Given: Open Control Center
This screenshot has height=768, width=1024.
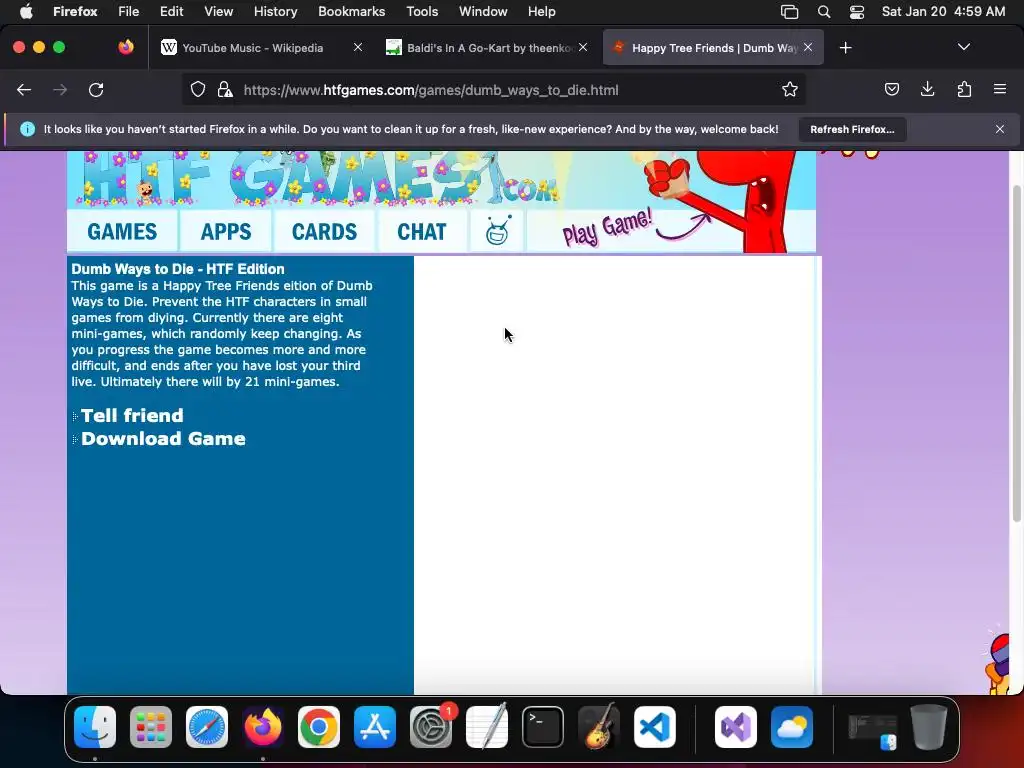Looking at the screenshot, I should 857,12.
